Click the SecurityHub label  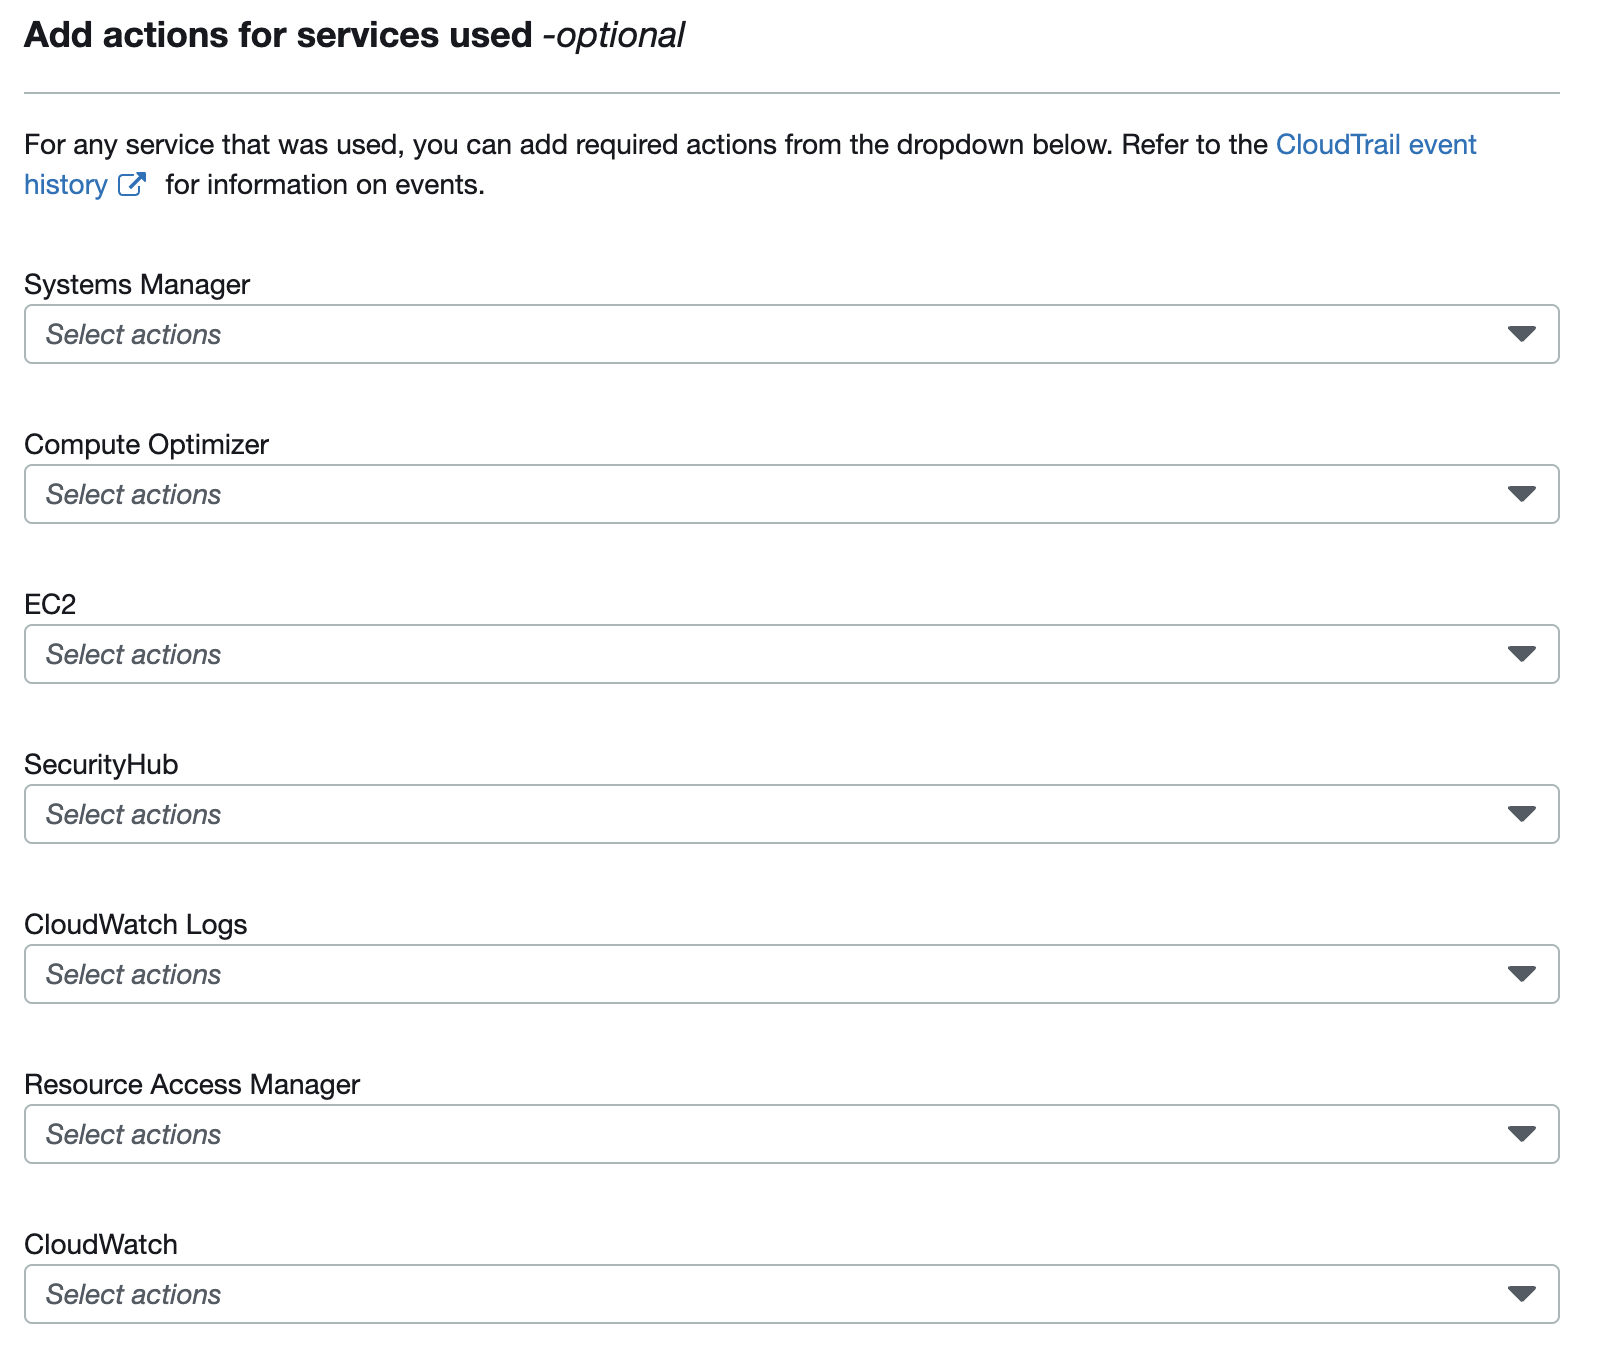tap(101, 765)
